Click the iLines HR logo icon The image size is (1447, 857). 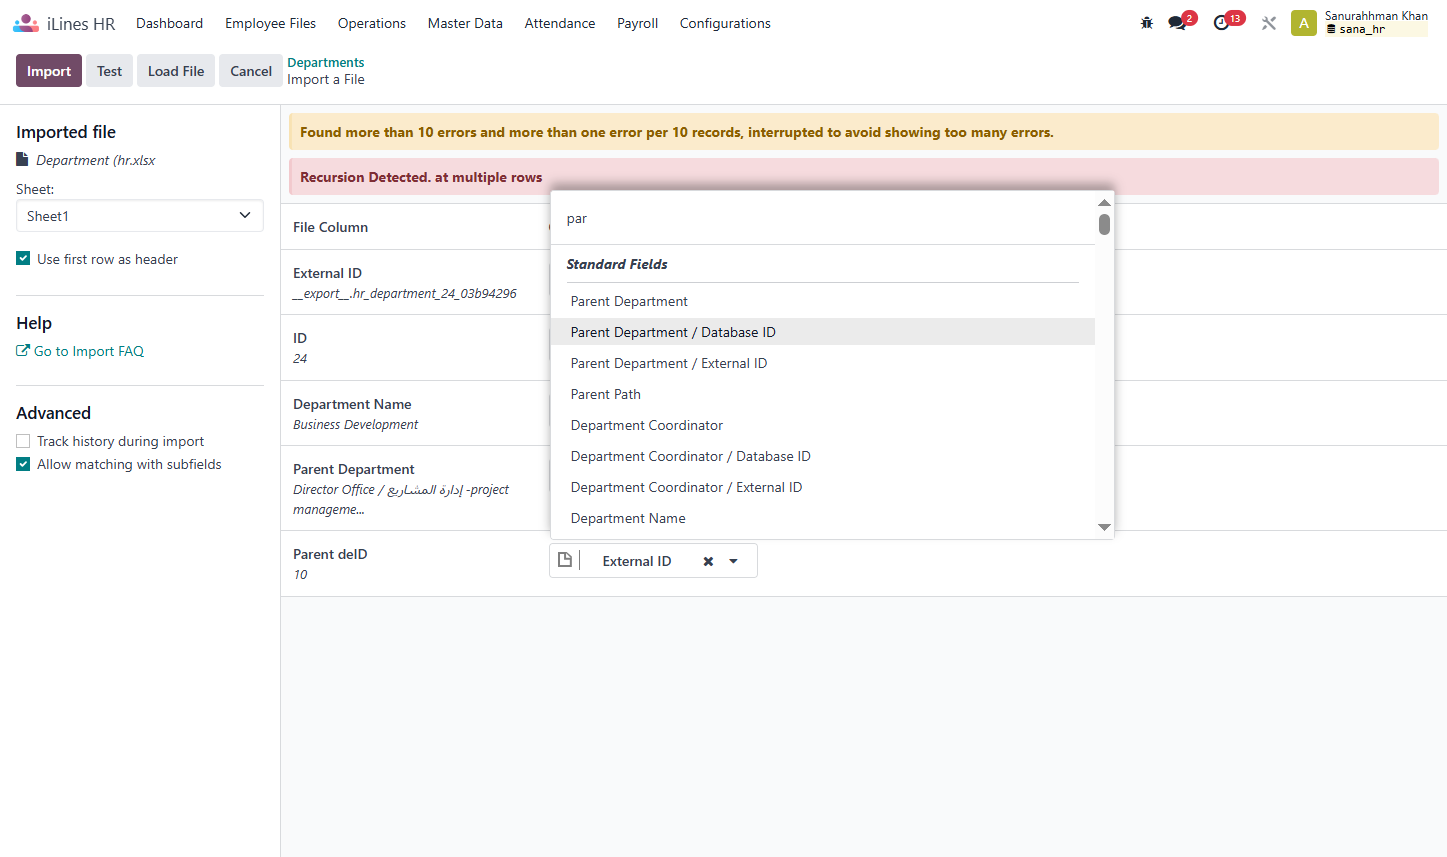(x=26, y=23)
